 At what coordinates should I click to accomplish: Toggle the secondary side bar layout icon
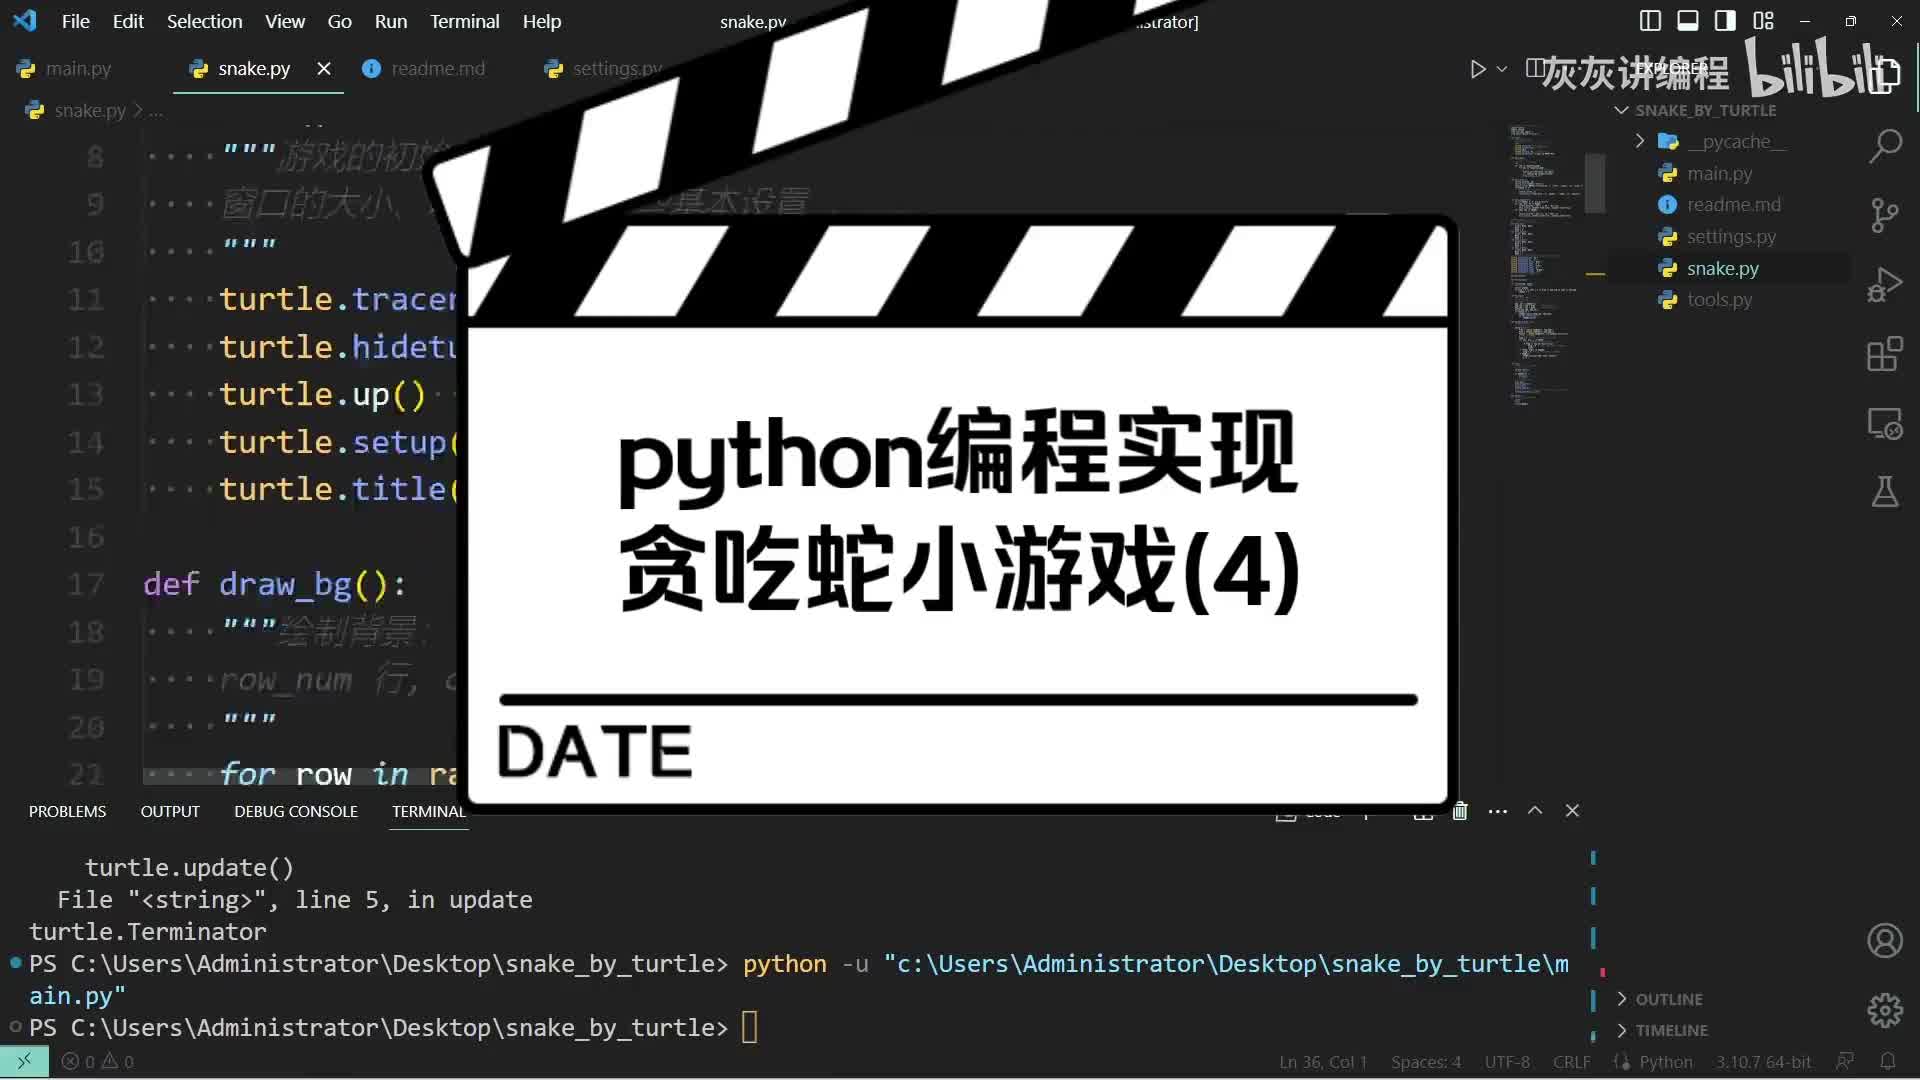[1725, 21]
